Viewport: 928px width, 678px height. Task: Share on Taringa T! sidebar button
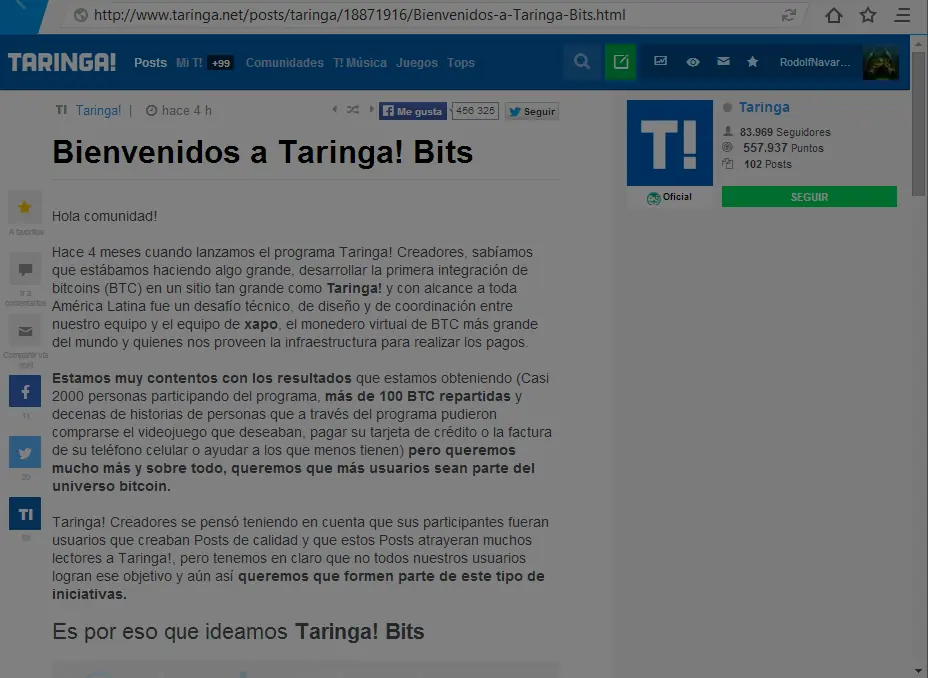(x=25, y=514)
